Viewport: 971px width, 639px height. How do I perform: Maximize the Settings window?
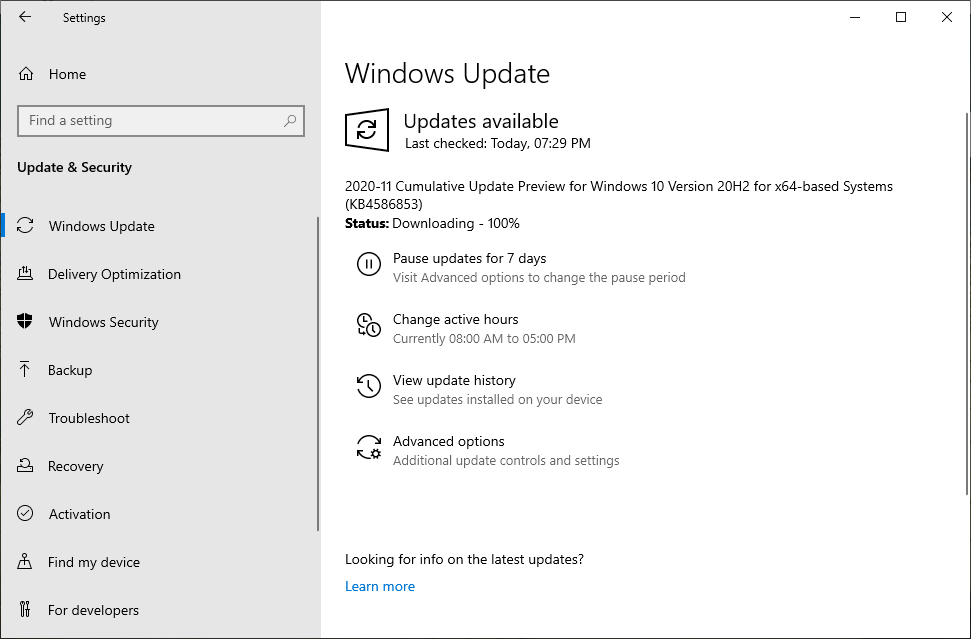click(x=901, y=17)
